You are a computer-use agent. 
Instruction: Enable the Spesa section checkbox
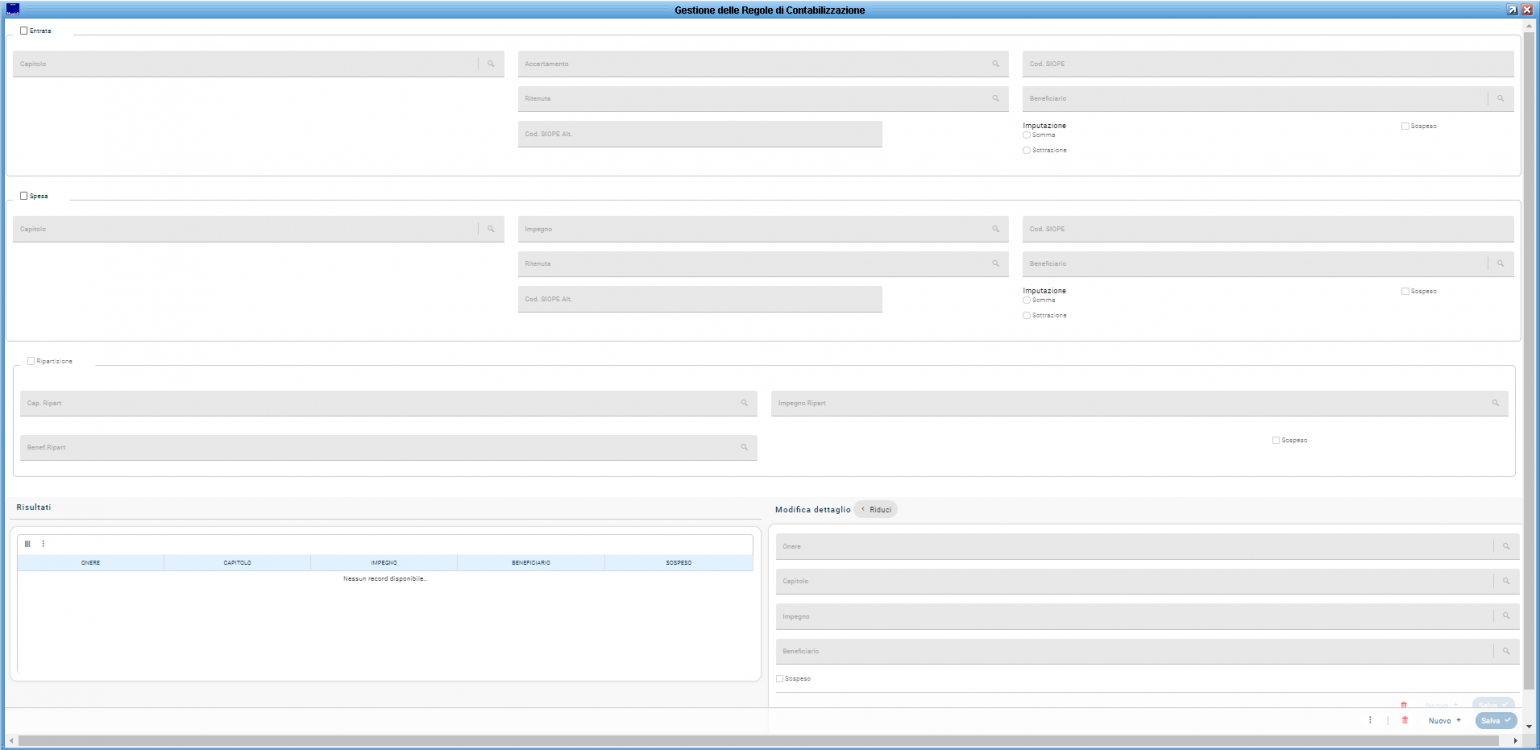pyautogui.click(x=24, y=196)
